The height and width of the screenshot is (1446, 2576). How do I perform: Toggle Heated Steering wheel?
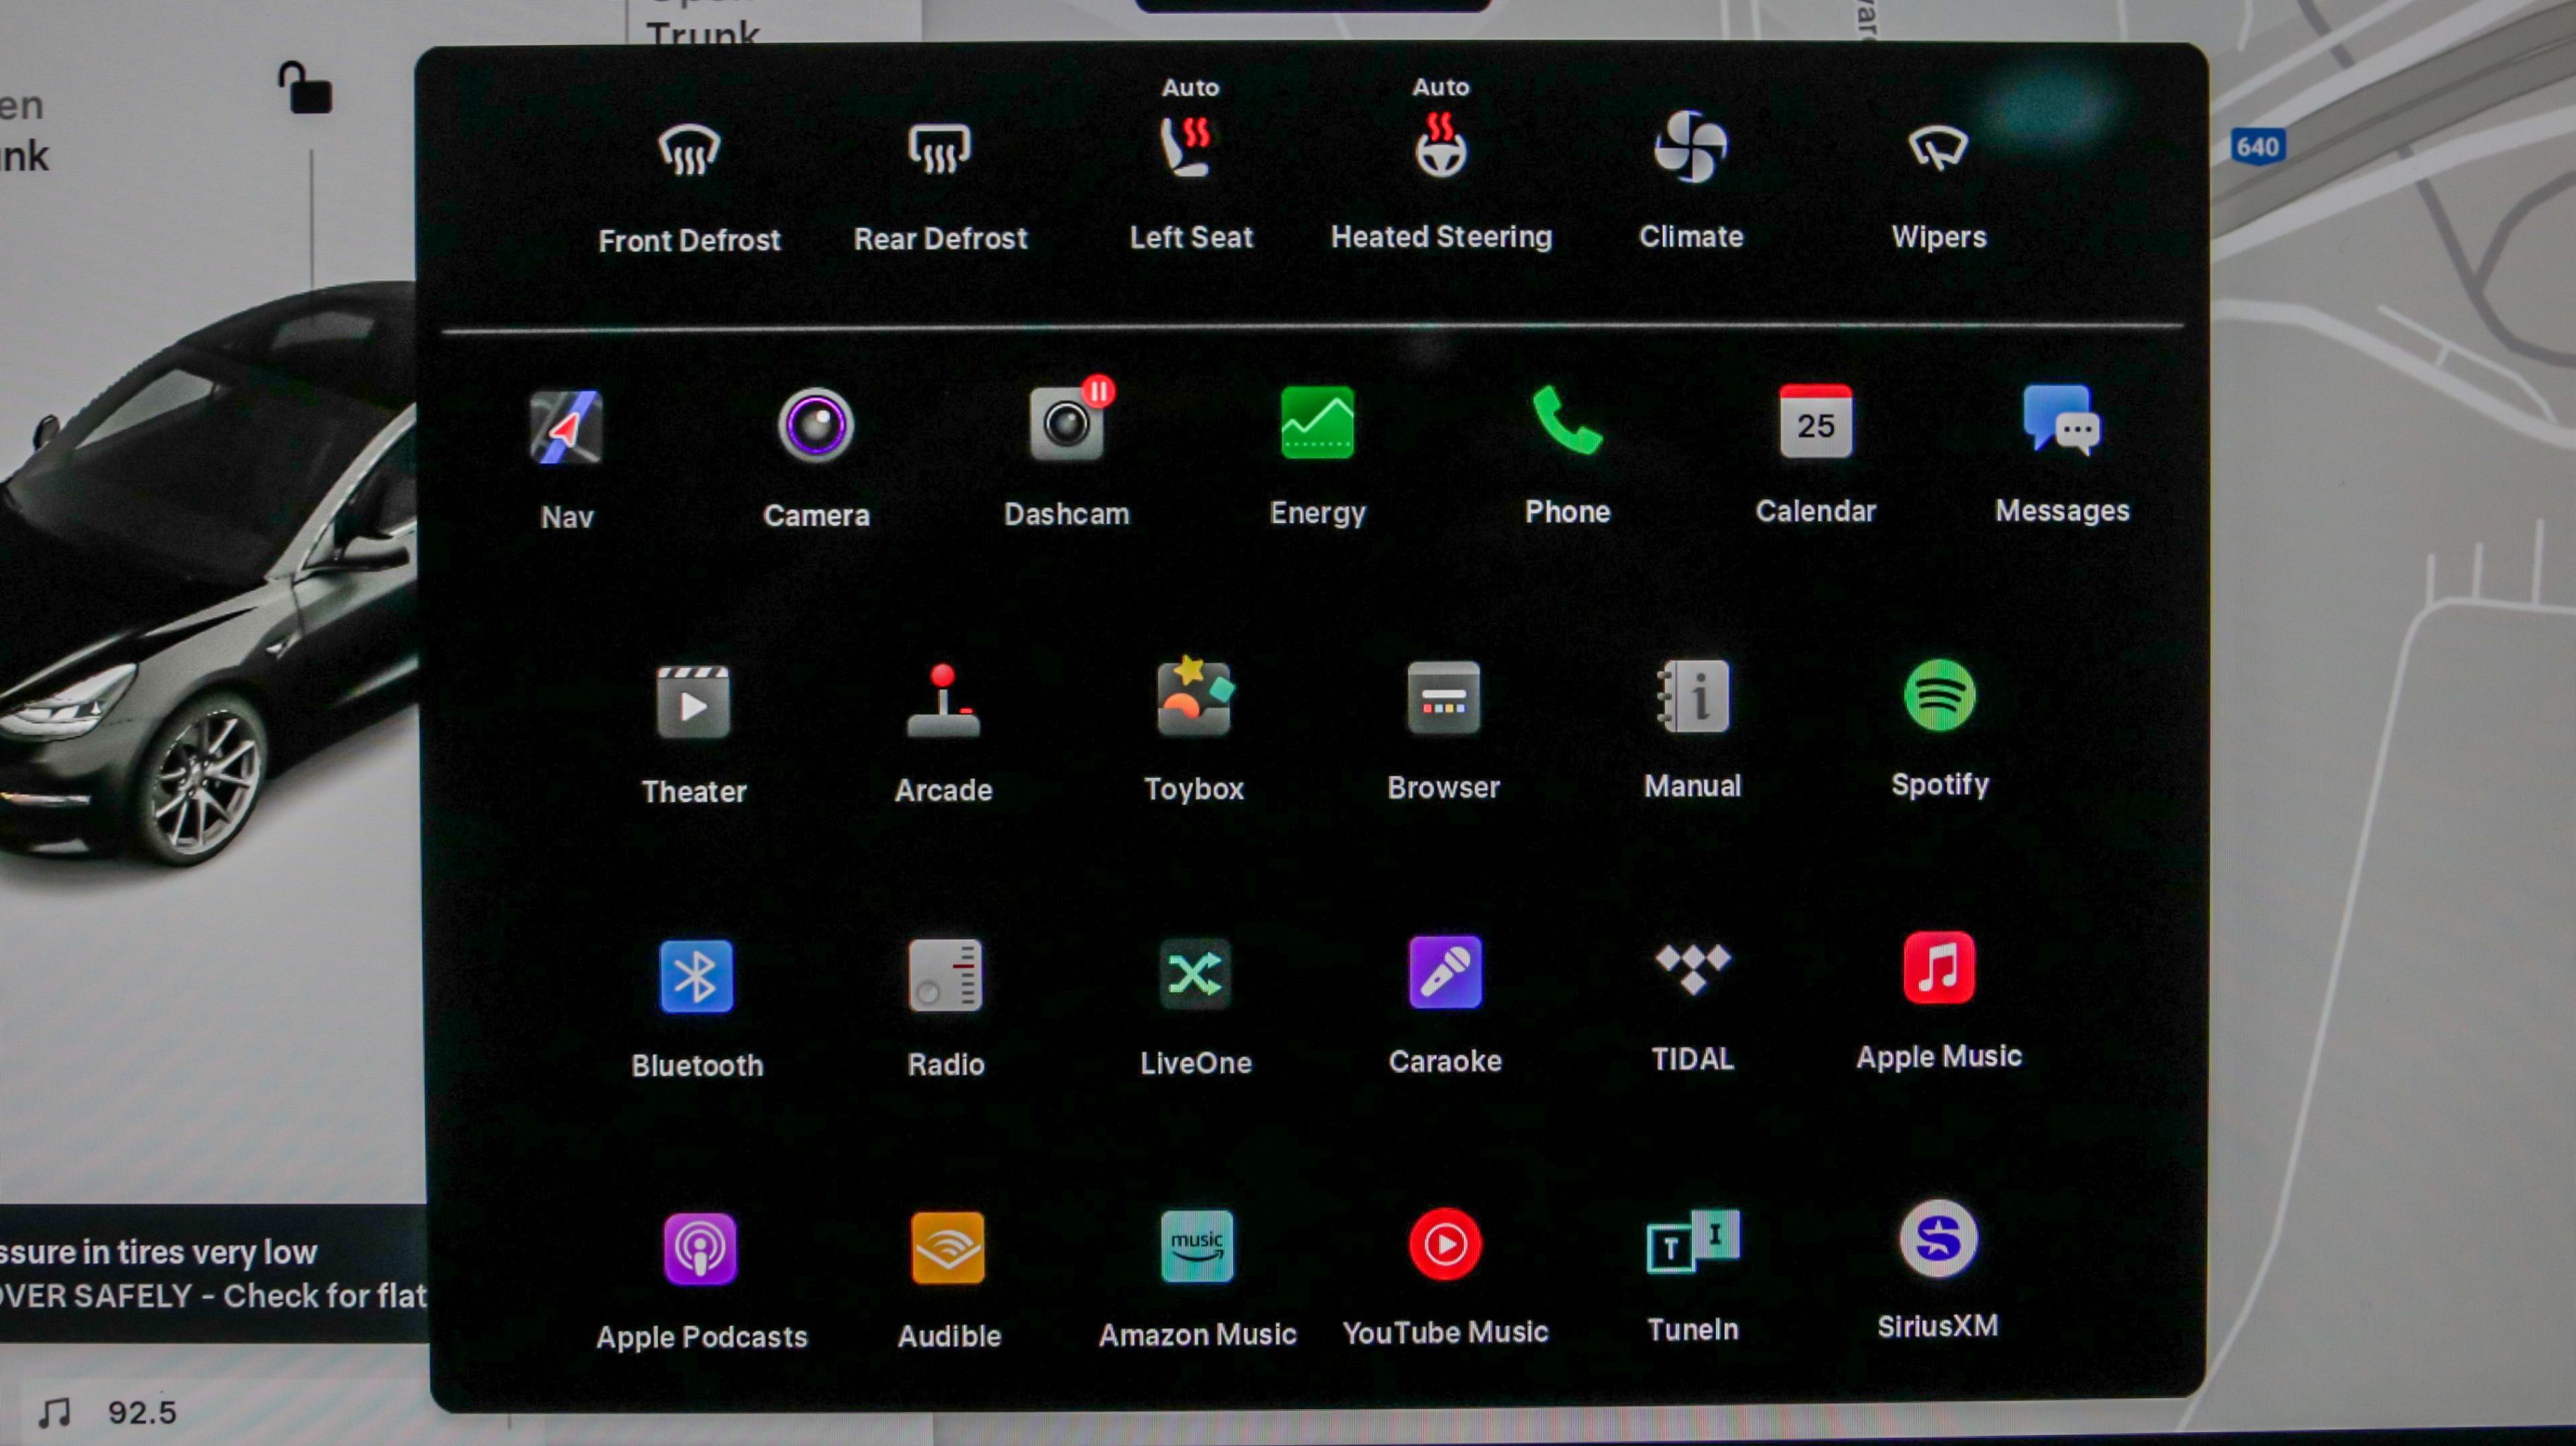[1440, 147]
